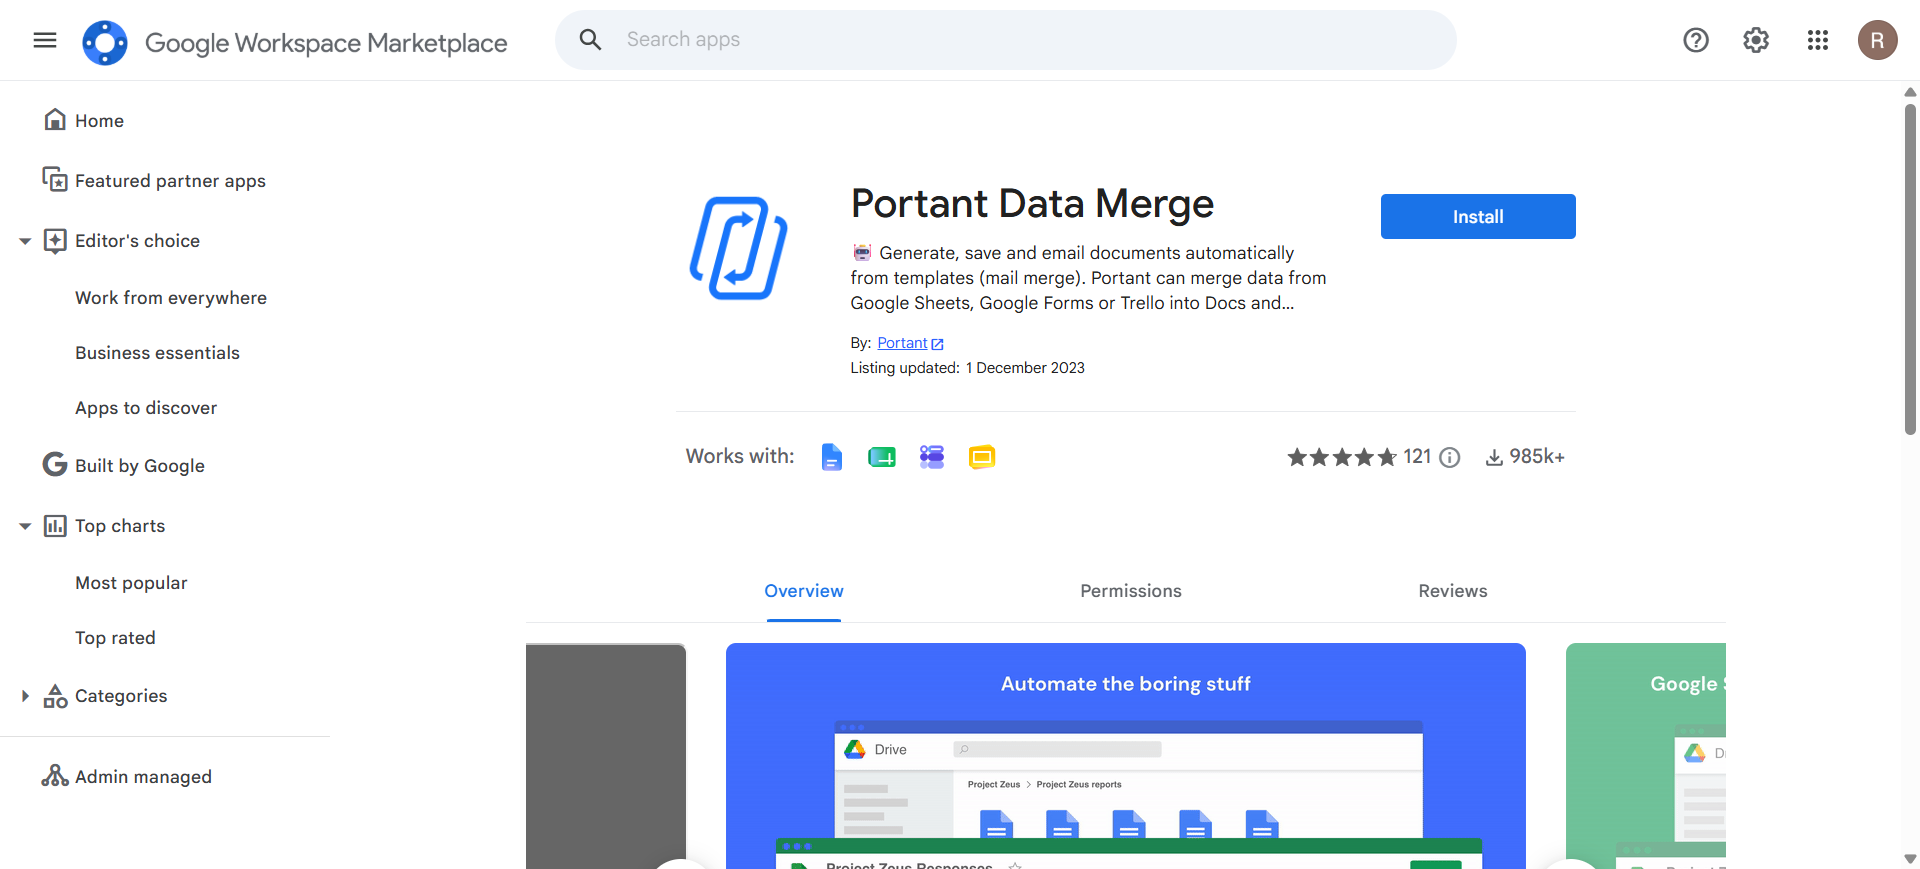Click the 985k+ downloads icon
Viewport: 1920px width, 869px height.
1494,457
